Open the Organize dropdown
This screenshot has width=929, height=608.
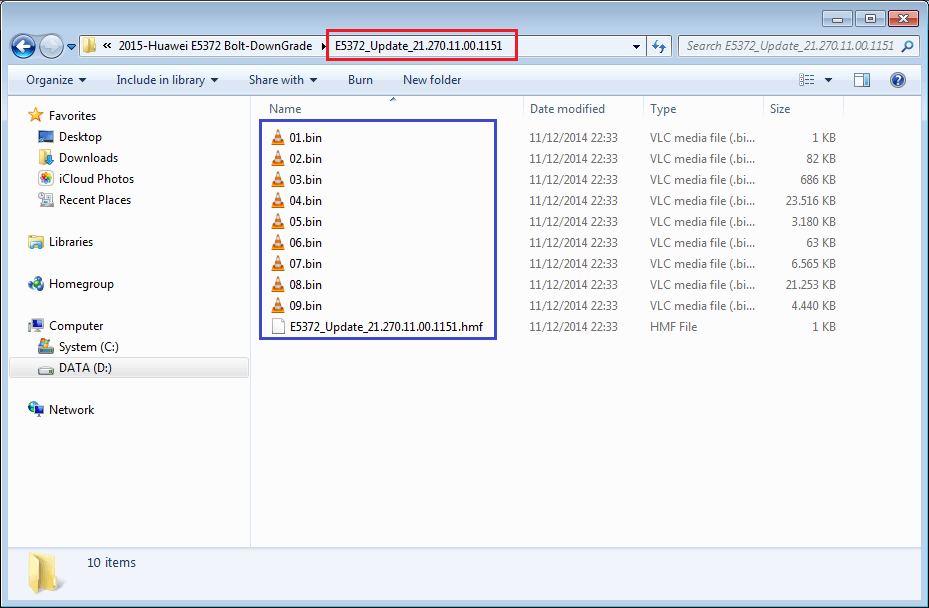tap(50, 79)
